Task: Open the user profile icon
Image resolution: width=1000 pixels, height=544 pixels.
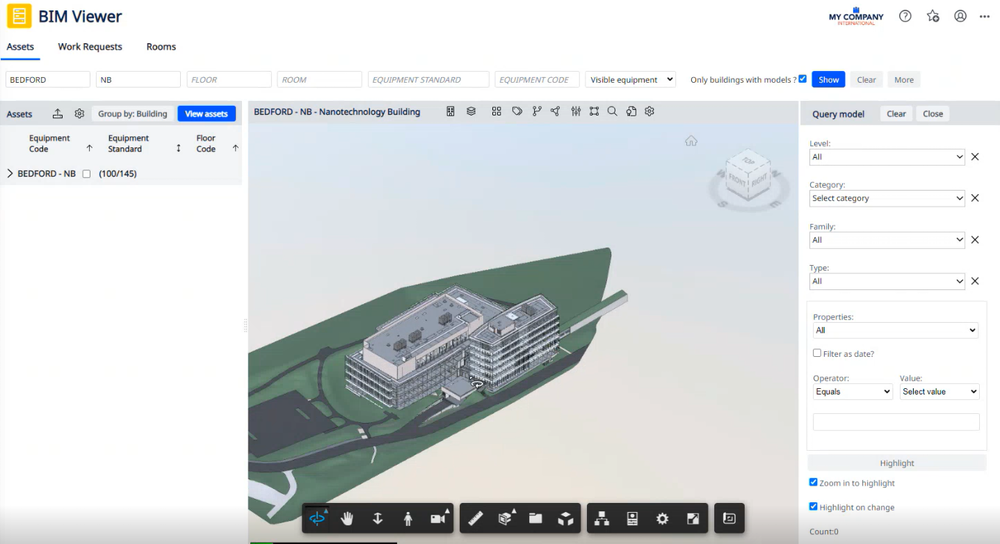Action: tap(960, 17)
